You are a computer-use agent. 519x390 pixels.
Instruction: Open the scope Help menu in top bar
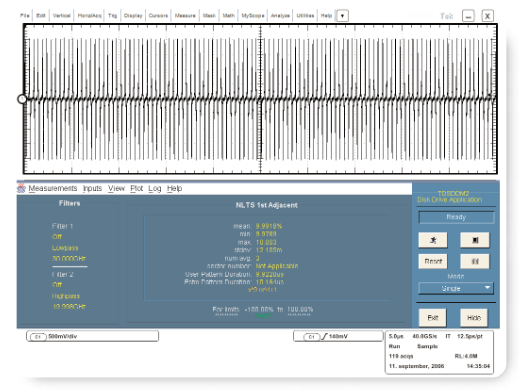click(x=326, y=16)
